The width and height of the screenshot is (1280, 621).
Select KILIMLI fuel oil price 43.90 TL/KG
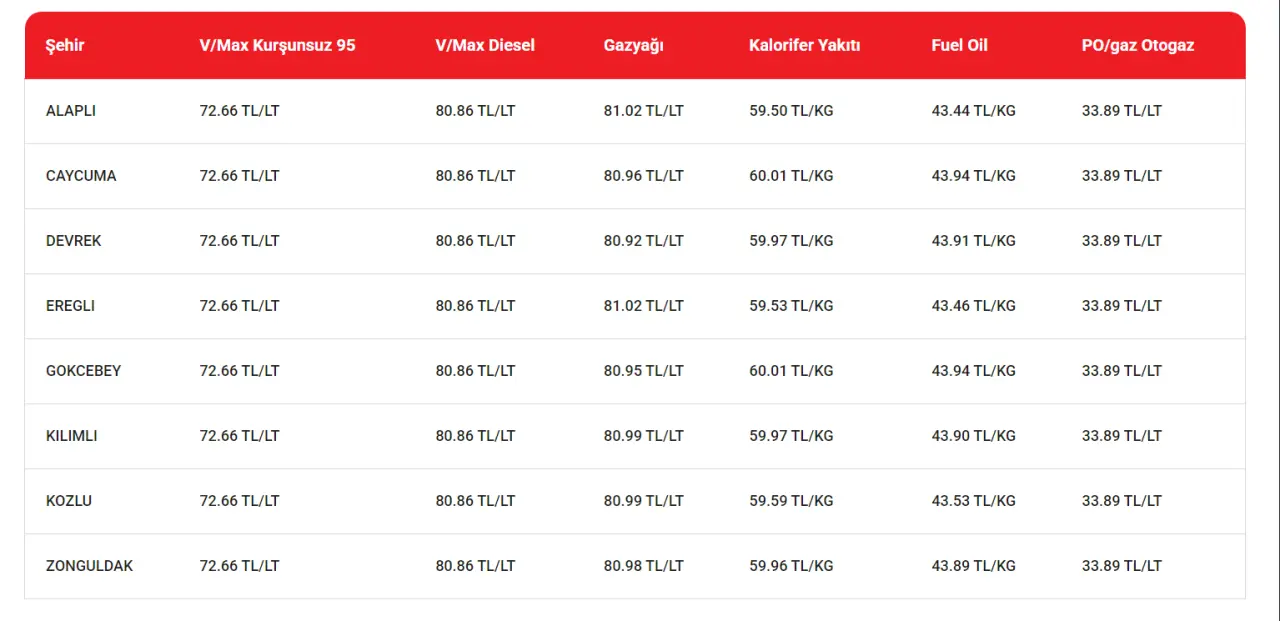click(x=974, y=436)
